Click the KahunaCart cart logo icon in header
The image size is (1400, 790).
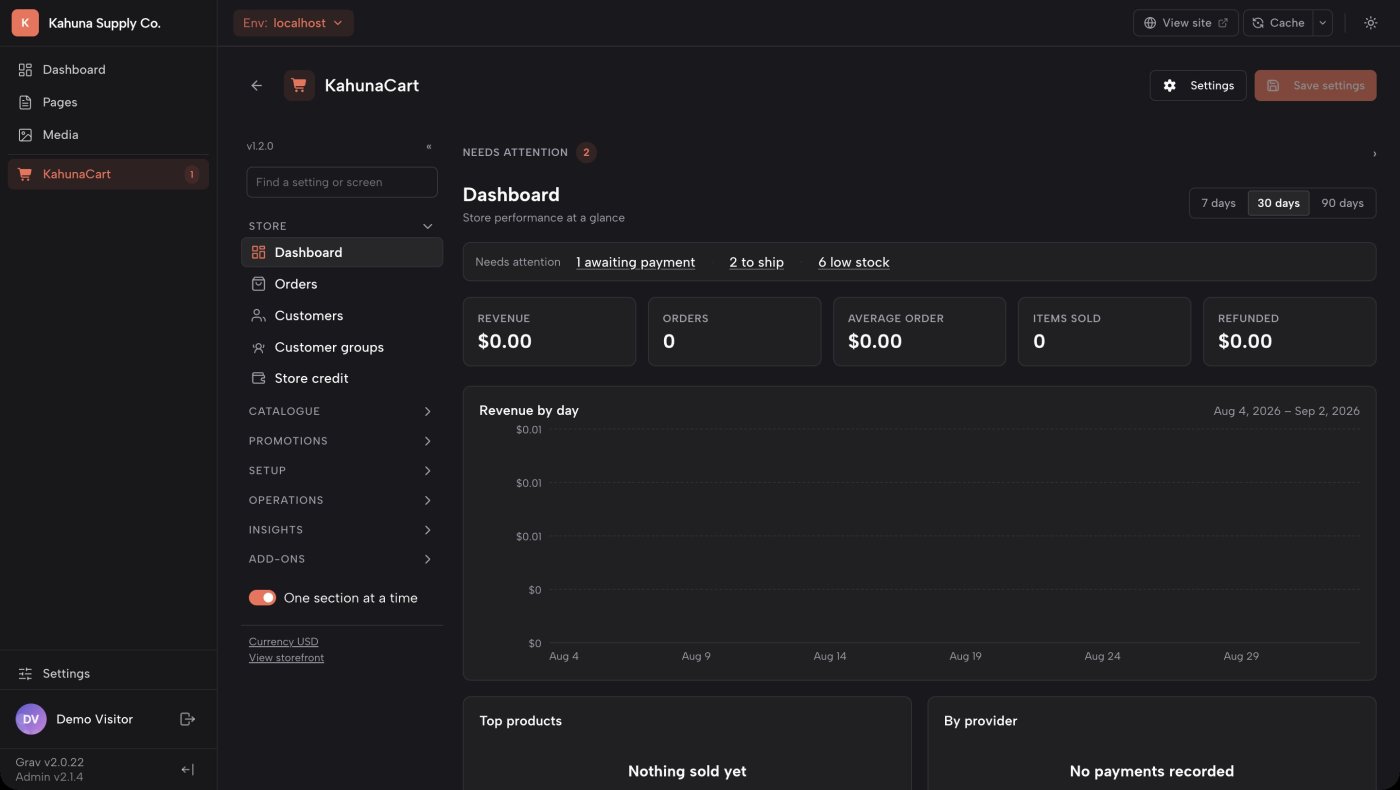[299, 86]
